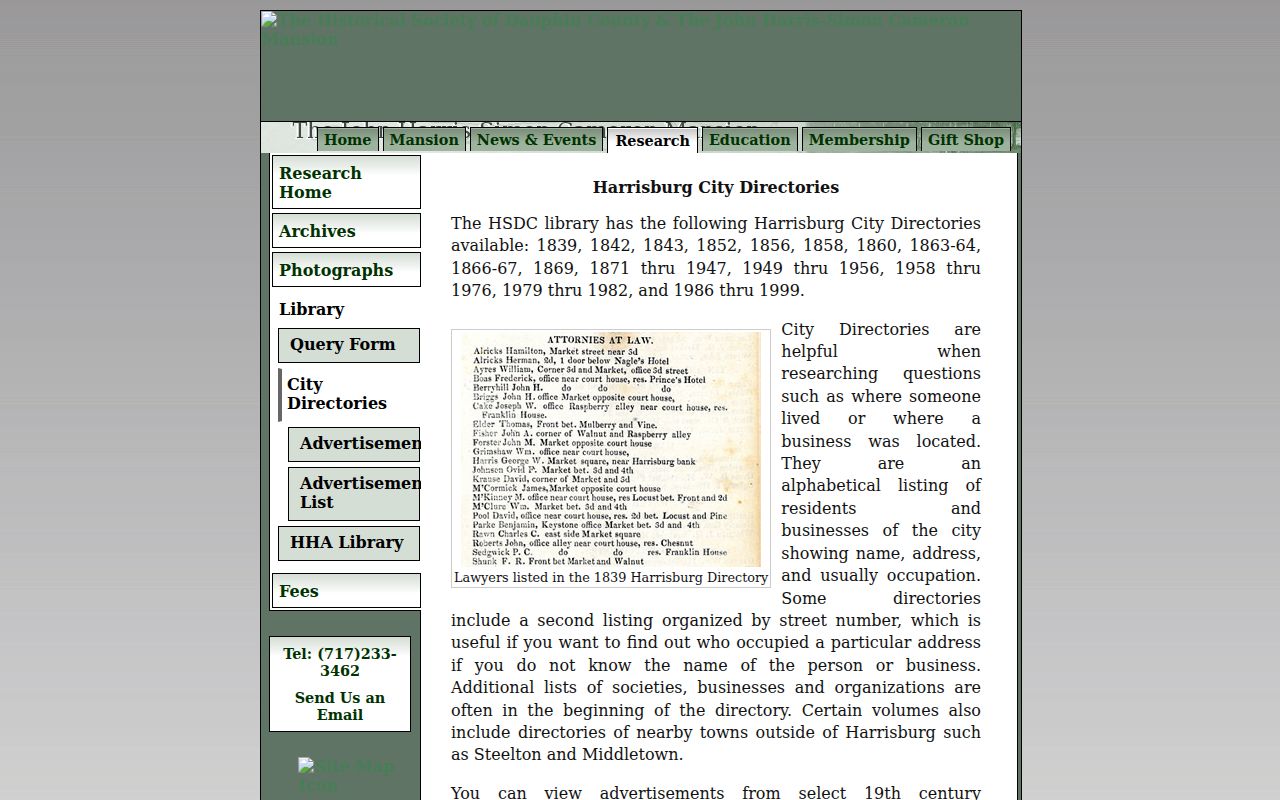This screenshot has width=1280, height=800.
Task: Open the 1839 attorneys directory thumbnail
Action: pyautogui.click(x=611, y=449)
